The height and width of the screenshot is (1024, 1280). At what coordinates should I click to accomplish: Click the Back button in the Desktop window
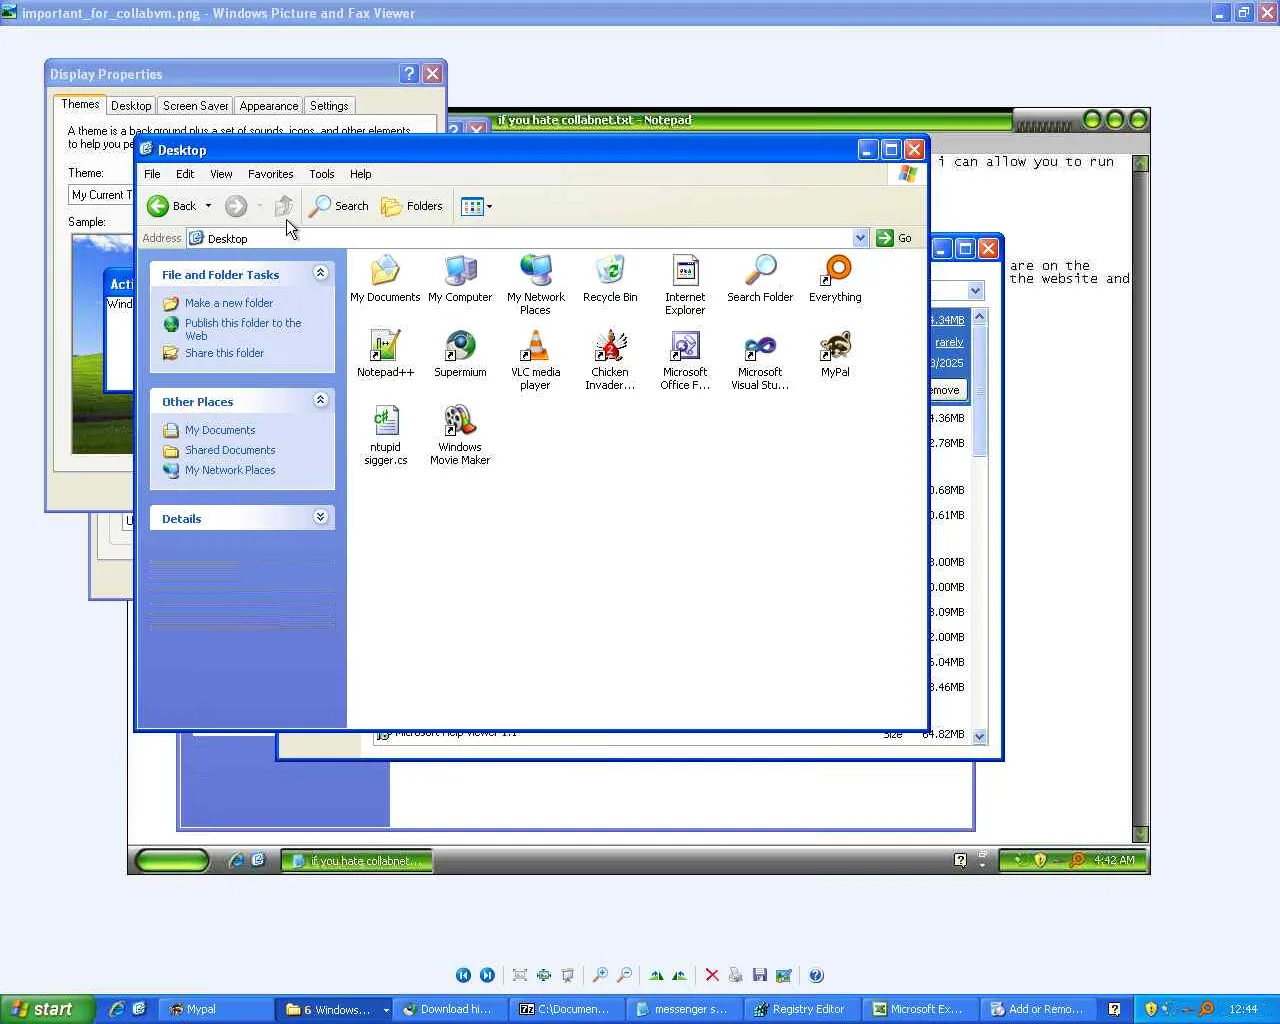click(x=172, y=206)
